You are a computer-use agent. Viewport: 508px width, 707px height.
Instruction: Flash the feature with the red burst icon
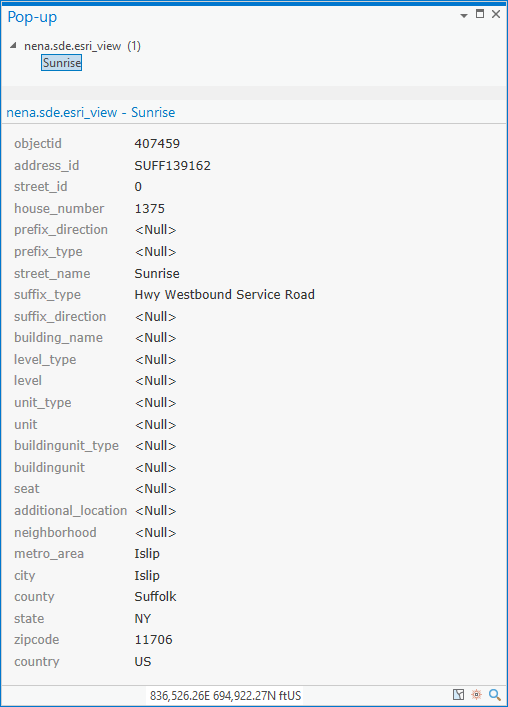point(476,695)
